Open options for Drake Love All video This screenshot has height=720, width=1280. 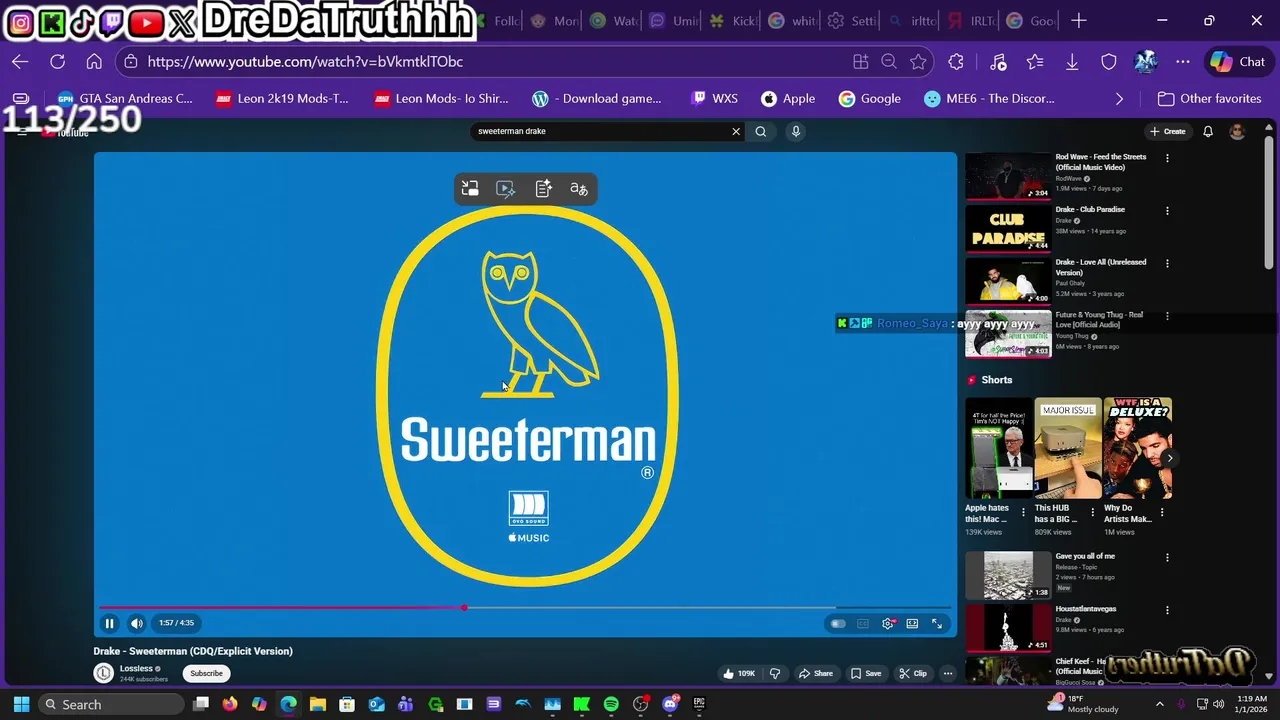pyautogui.click(x=1167, y=264)
